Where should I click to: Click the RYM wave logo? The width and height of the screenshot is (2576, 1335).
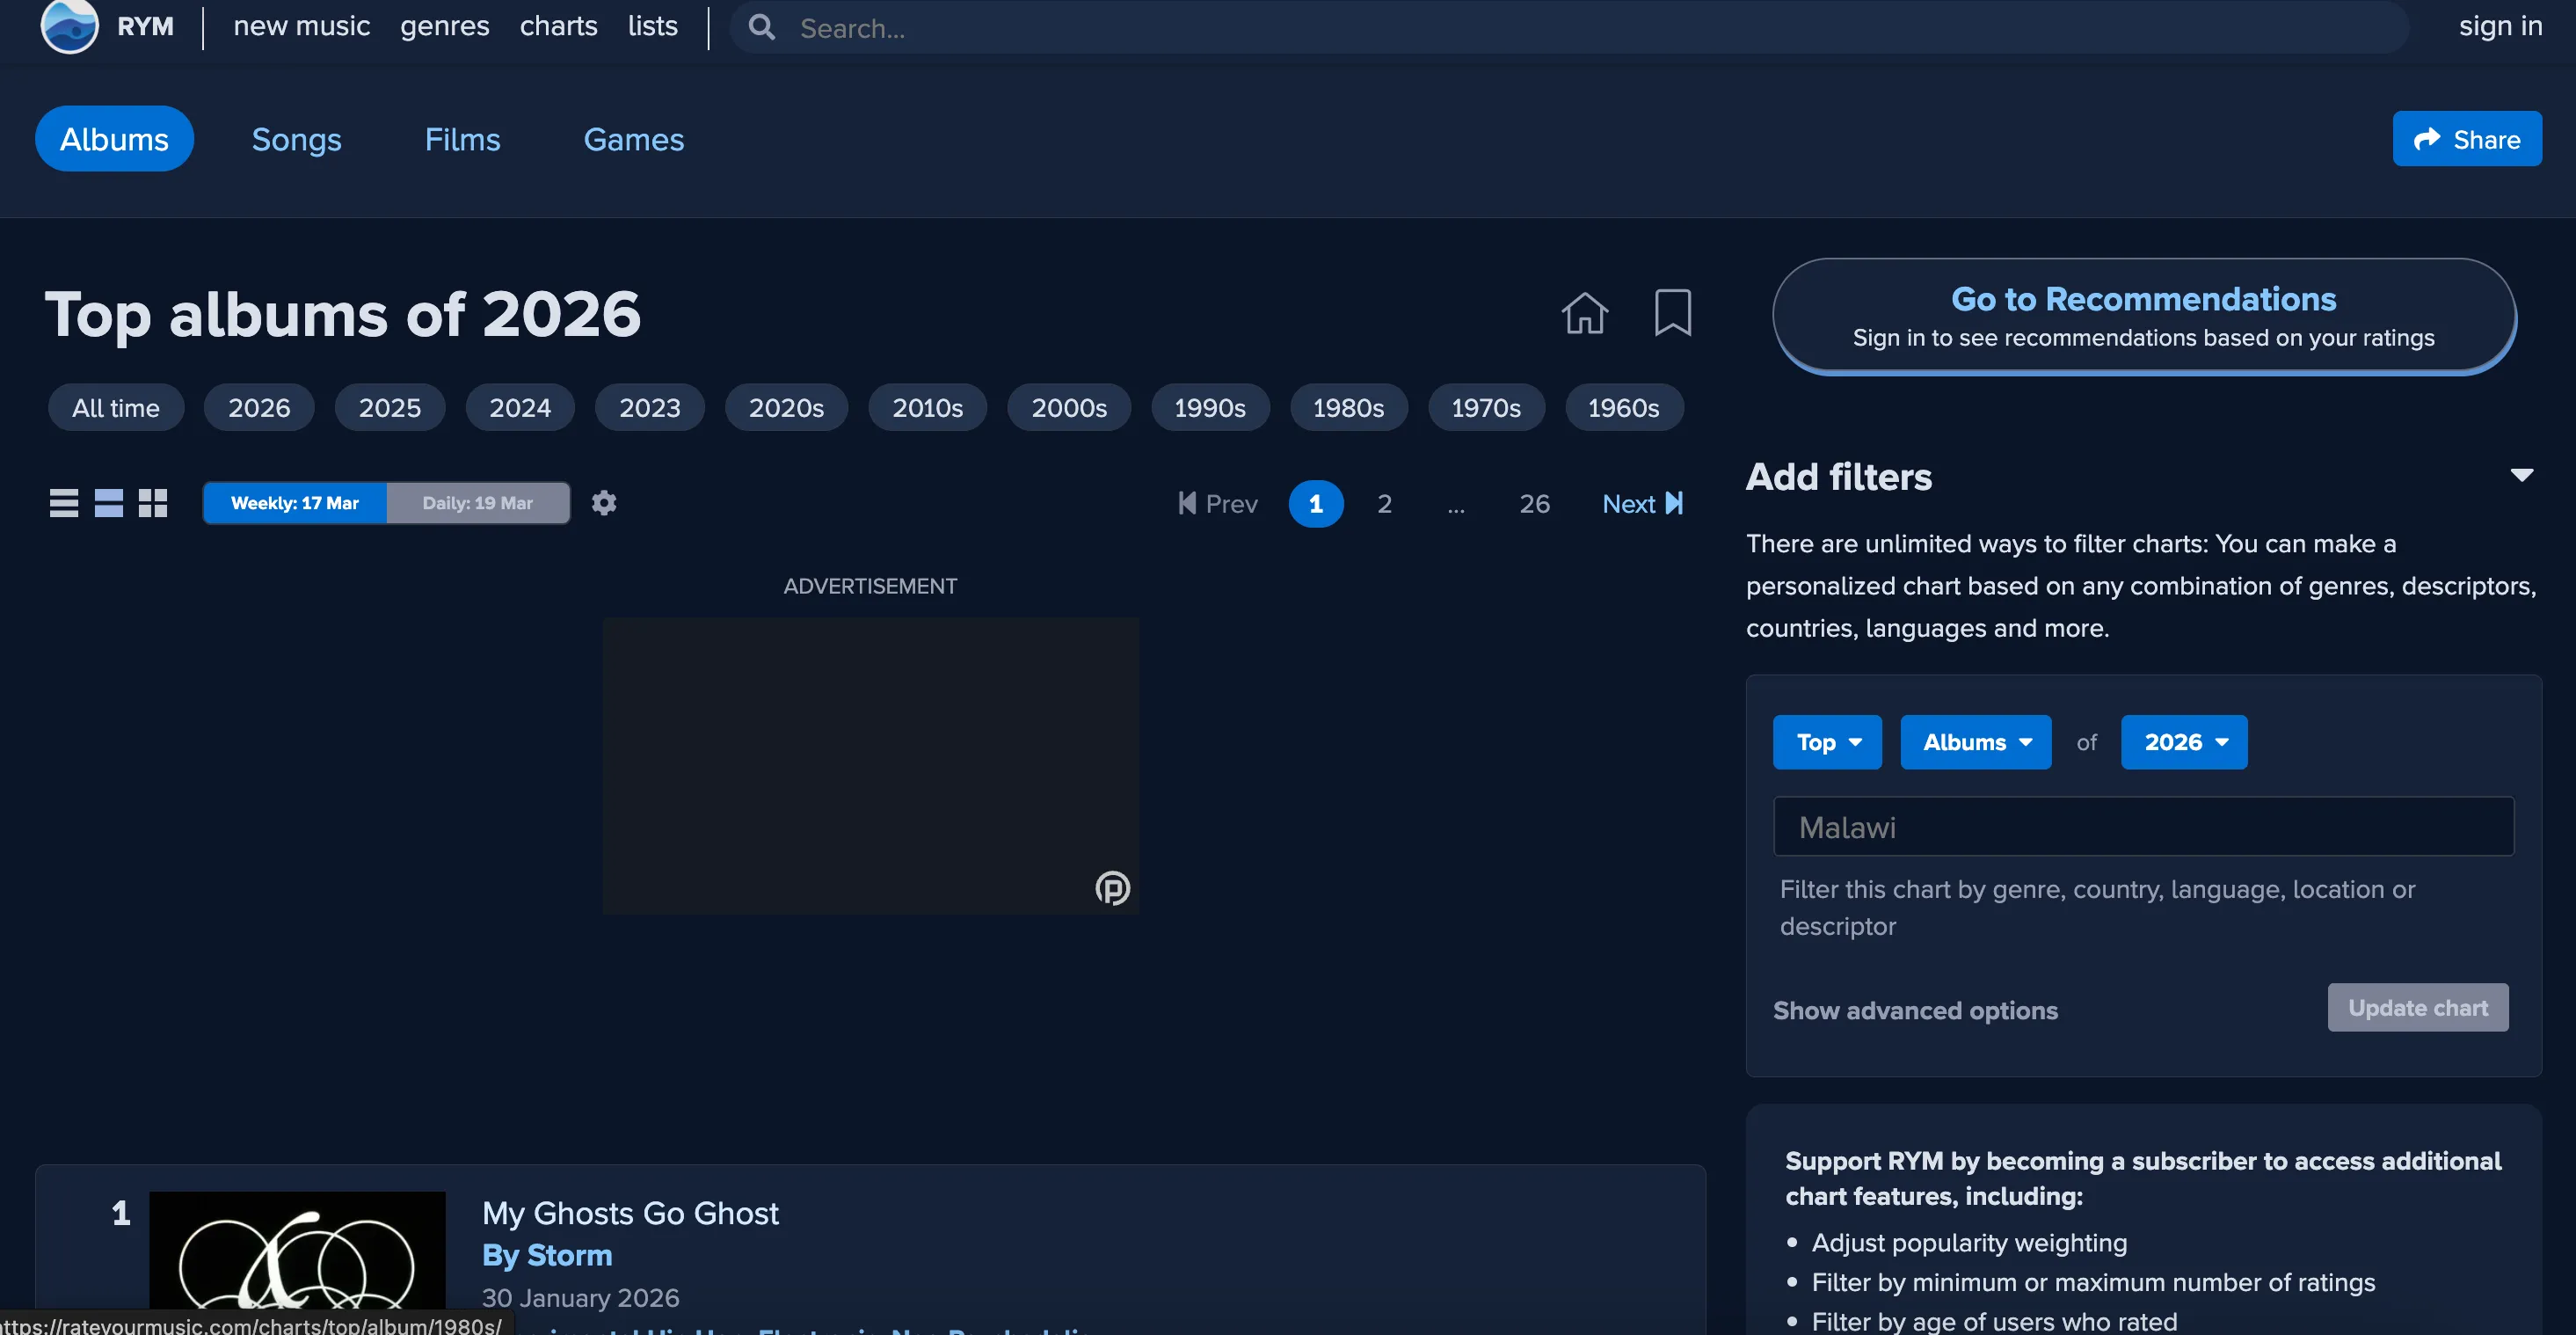point(69,27)
